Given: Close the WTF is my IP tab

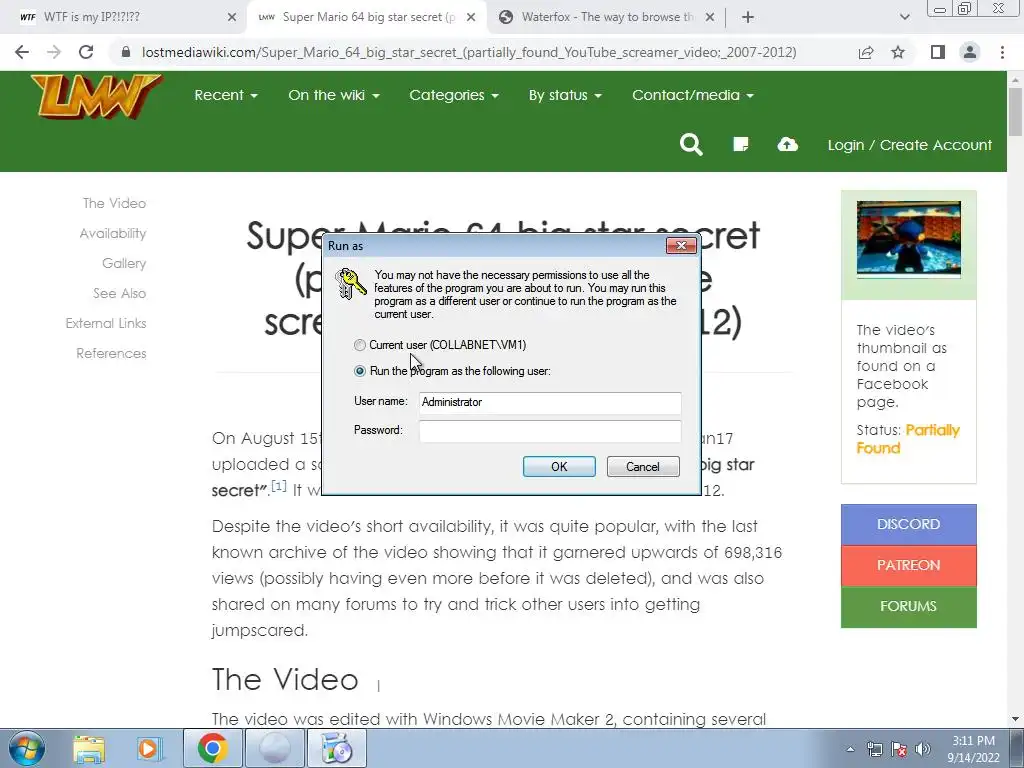Looking at the screenshot, I should (232, 18).
